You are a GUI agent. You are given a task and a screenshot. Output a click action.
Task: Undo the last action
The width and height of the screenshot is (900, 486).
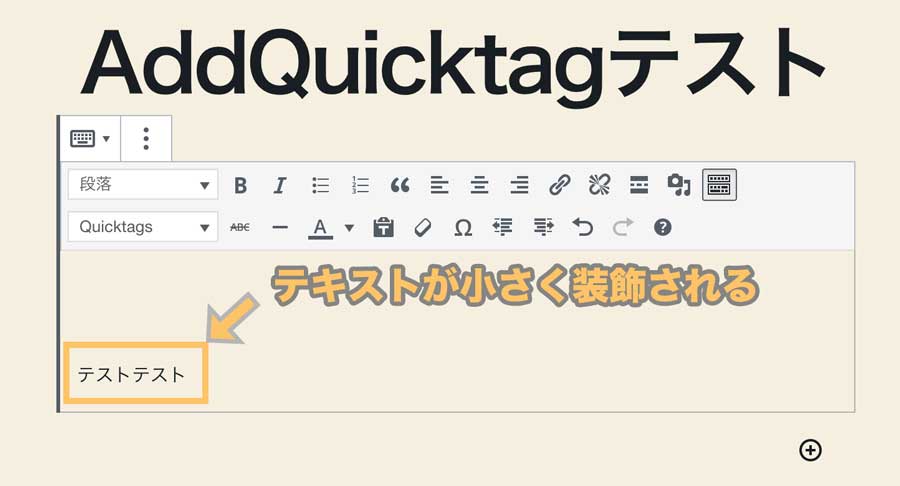(x=583, y=227)
